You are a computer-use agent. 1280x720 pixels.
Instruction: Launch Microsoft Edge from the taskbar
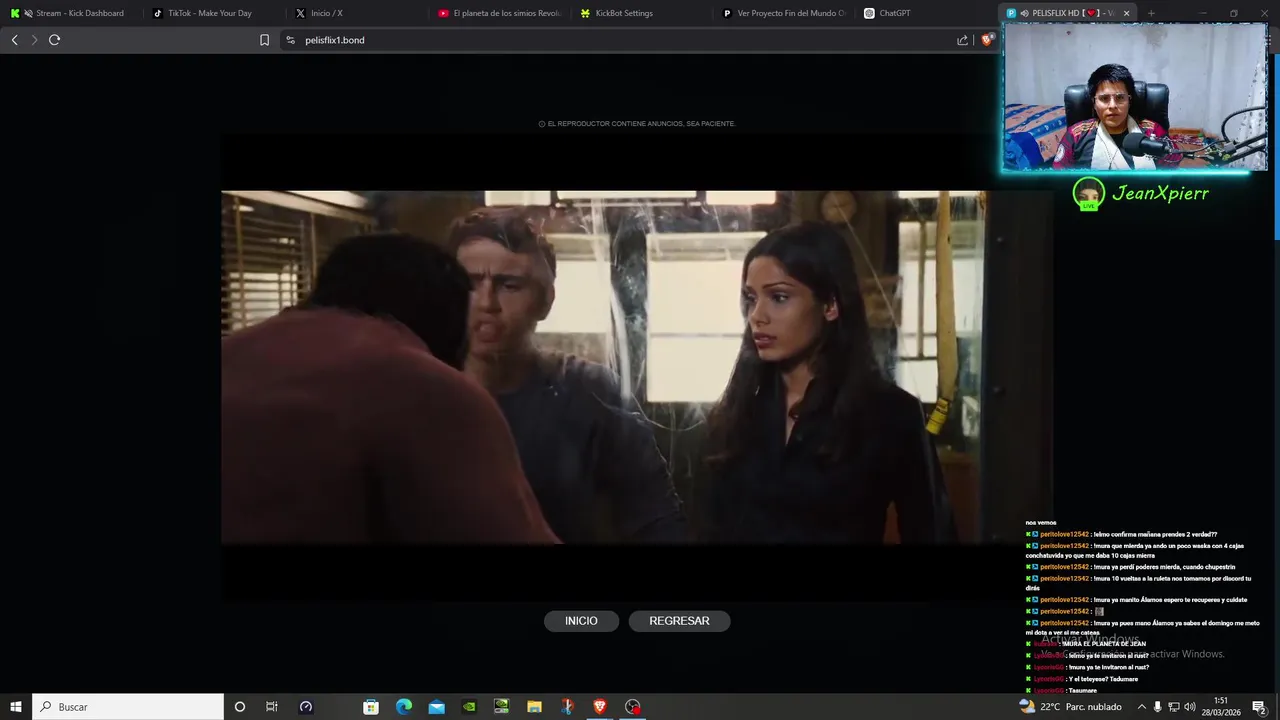pyautogui.click(x=404, y=706)
